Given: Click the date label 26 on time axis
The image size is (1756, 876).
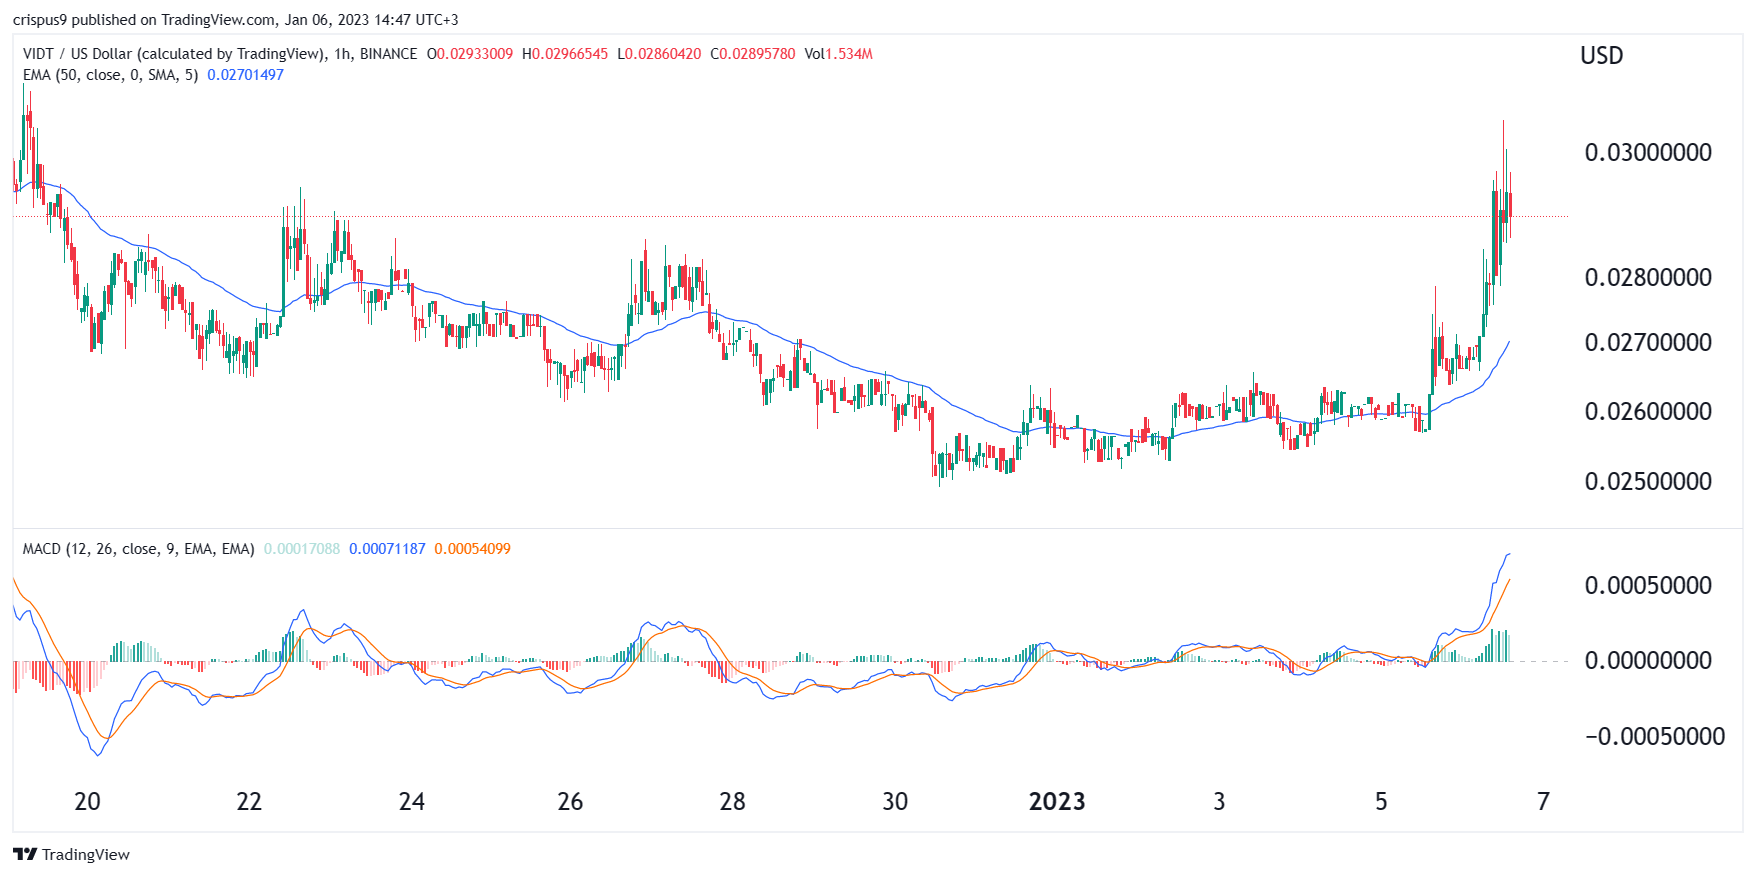Looking at the screenshot, I should point(570,802).
